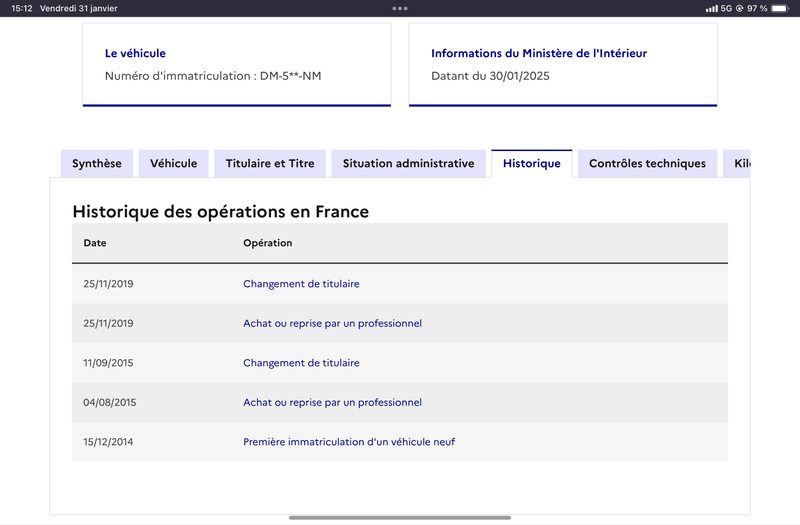
Task: Click 'Historique des opérations en France' heading
Action: pos(220,211)
